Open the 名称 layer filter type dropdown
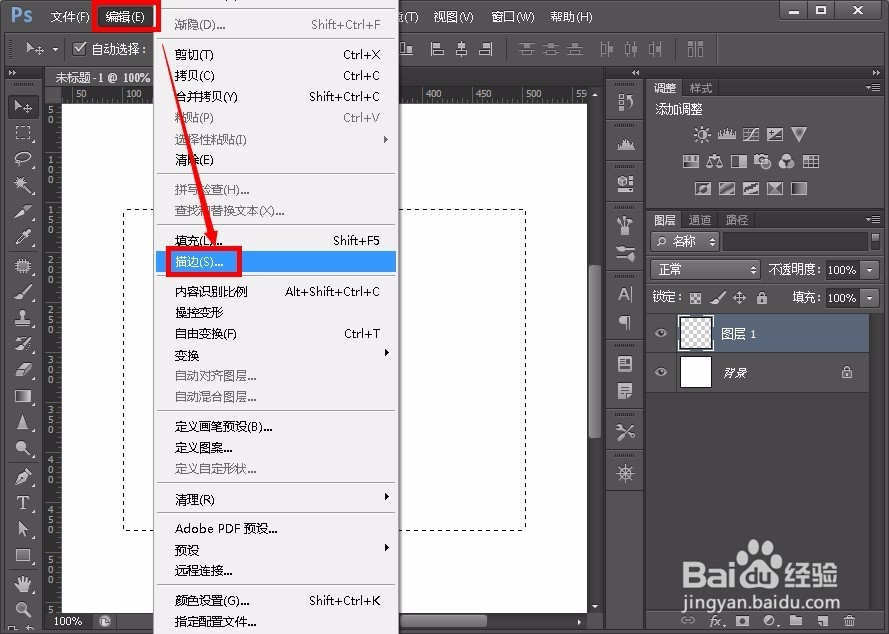Screen dimensions: 889x634 685,242
